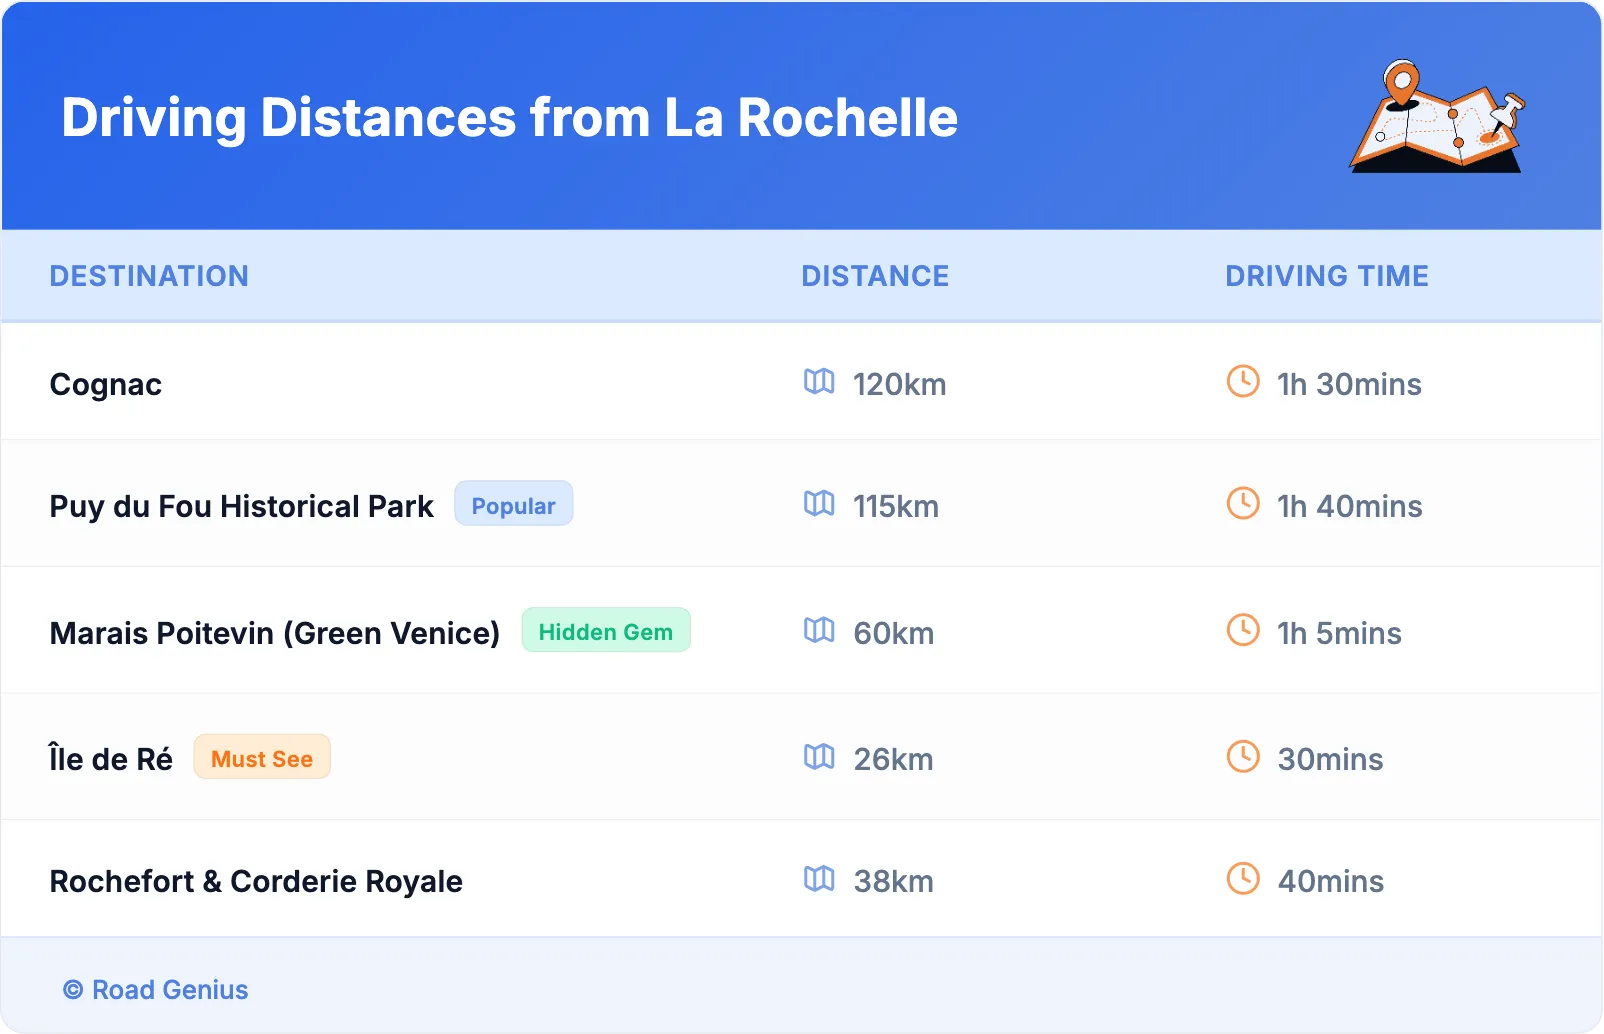Select Rochefort & Corderie Royale
Image resolution: width=1604 pixels, height=1034 pixels.
pyautogui.click(x=256, y=882)
